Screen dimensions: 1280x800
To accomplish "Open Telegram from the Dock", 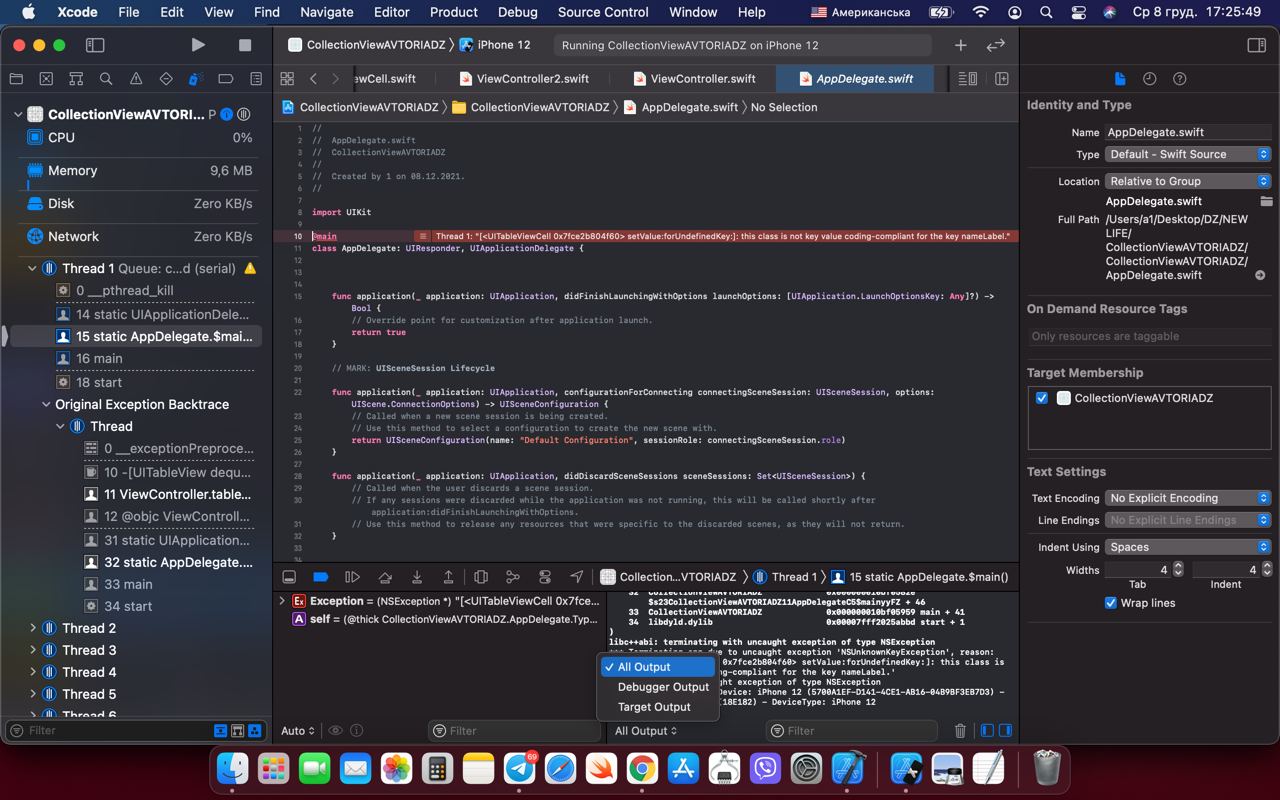I will (x=520, y=768).
